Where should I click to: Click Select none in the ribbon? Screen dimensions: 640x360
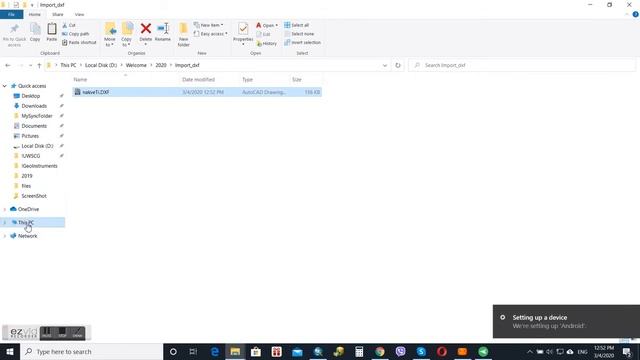[x=299, y=34]
